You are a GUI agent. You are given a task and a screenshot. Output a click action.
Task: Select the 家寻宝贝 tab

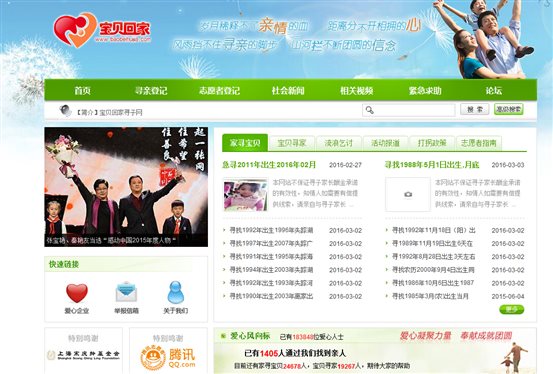tap(245, 143)
